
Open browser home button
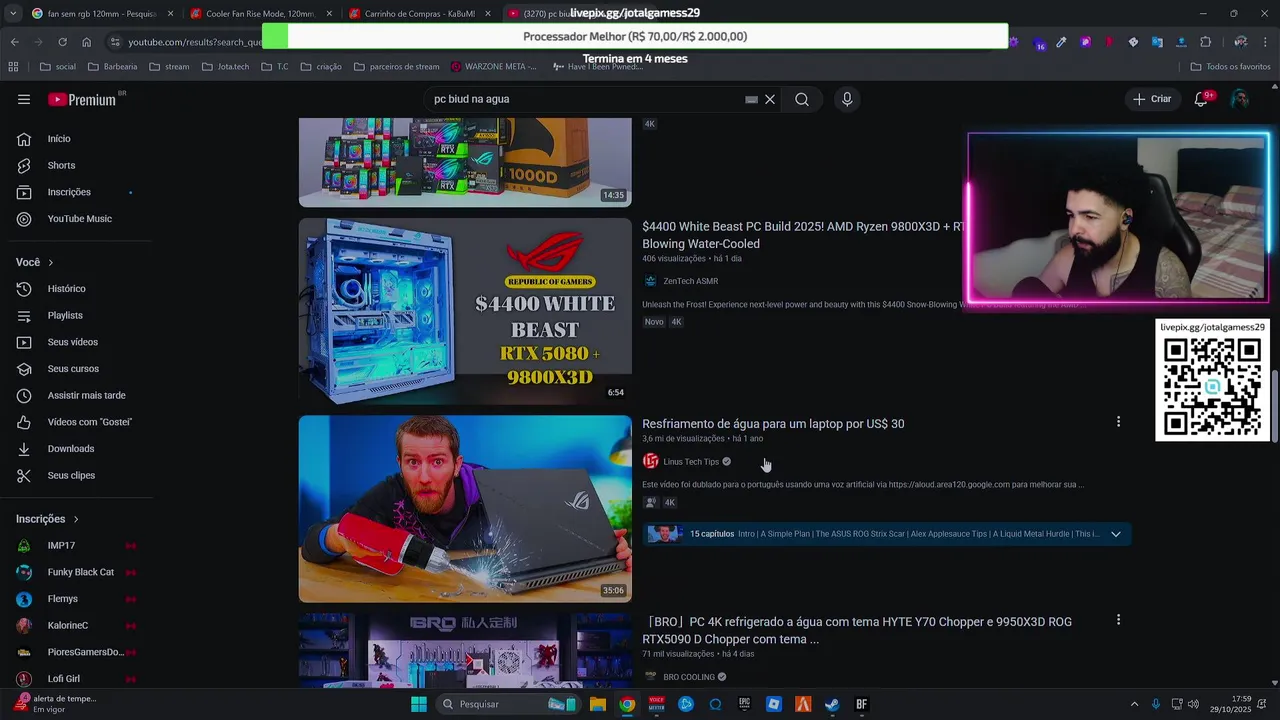[x=86, y=42]
